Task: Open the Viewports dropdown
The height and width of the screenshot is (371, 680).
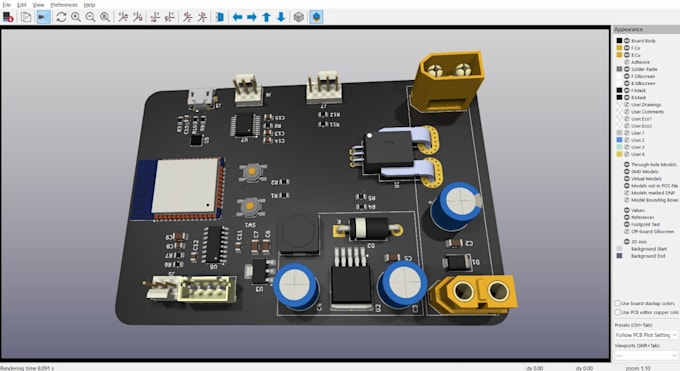Action: click(x=646, y=355)
